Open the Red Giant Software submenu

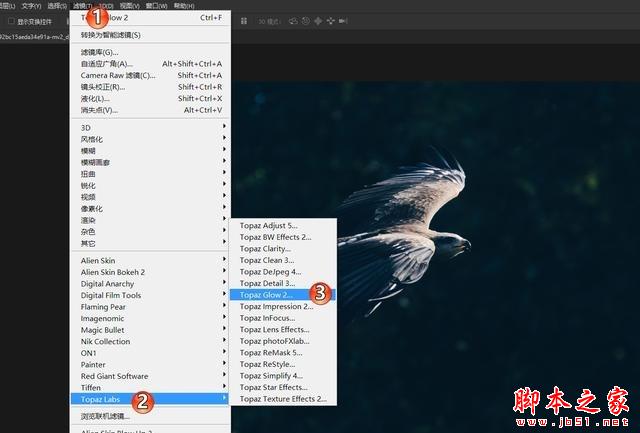[150, 376]
